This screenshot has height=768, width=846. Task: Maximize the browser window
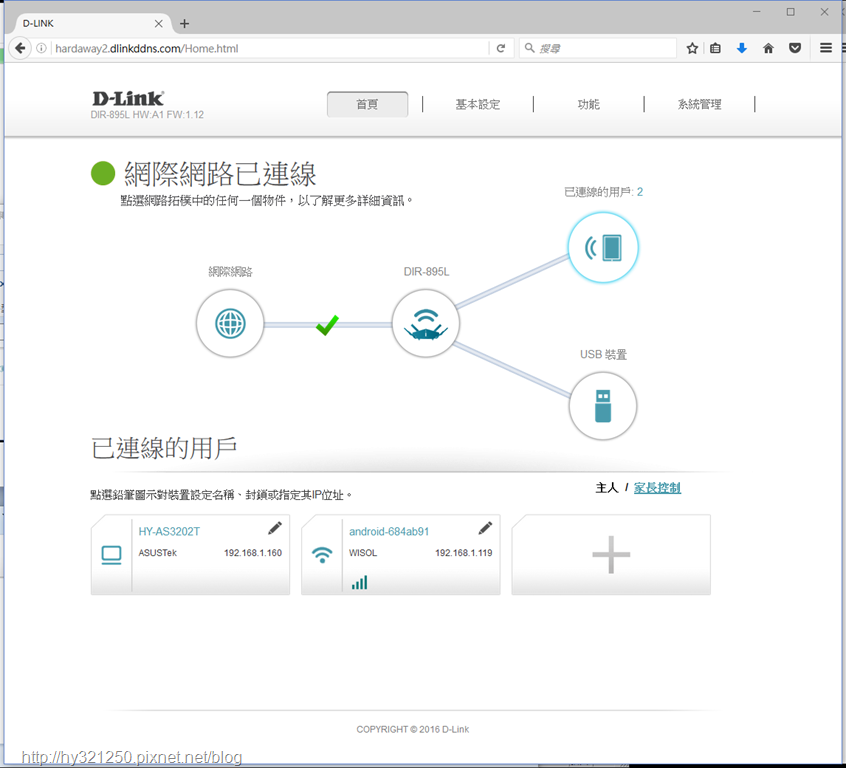click(x=790, y=12)
